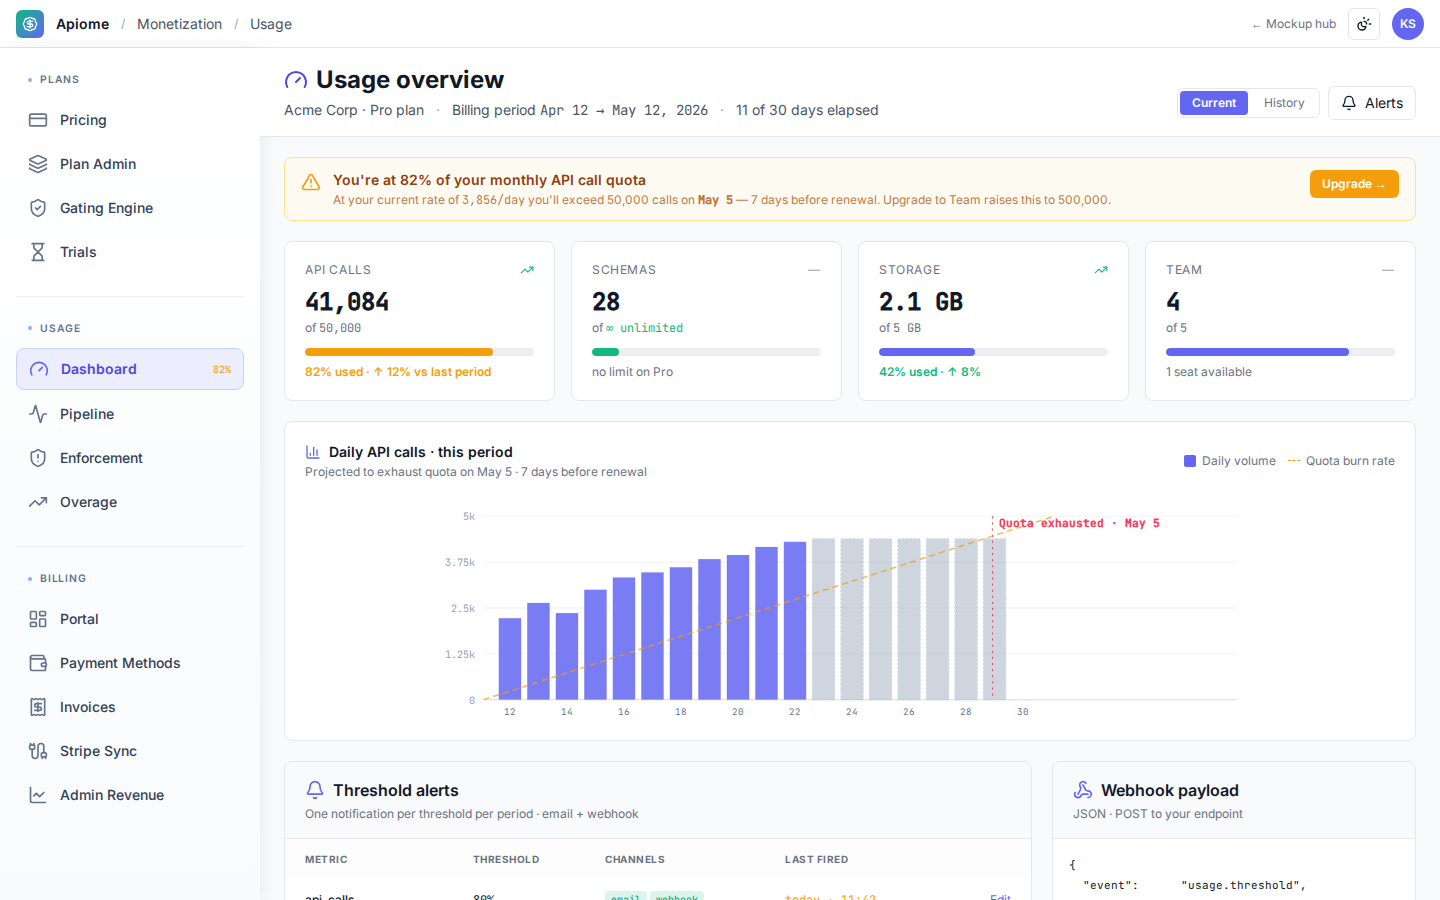Click the Usage overview gauge icon

296,80
